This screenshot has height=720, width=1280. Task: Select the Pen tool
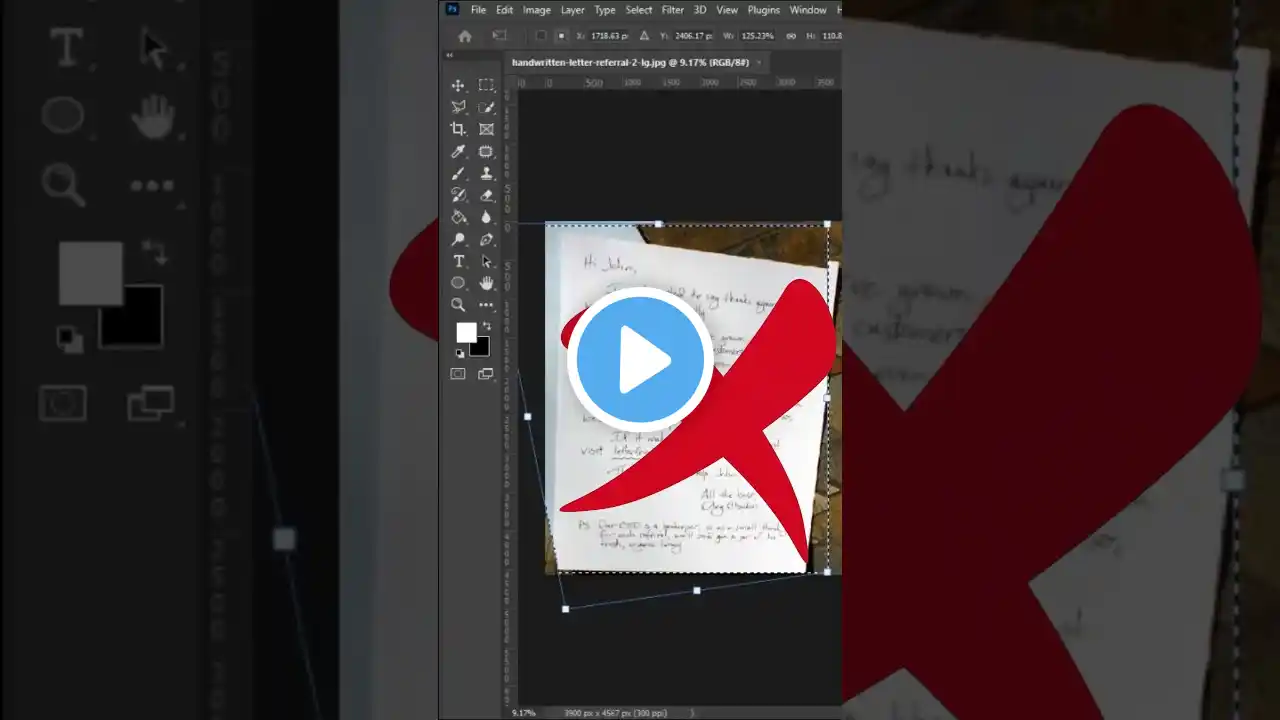486,239
